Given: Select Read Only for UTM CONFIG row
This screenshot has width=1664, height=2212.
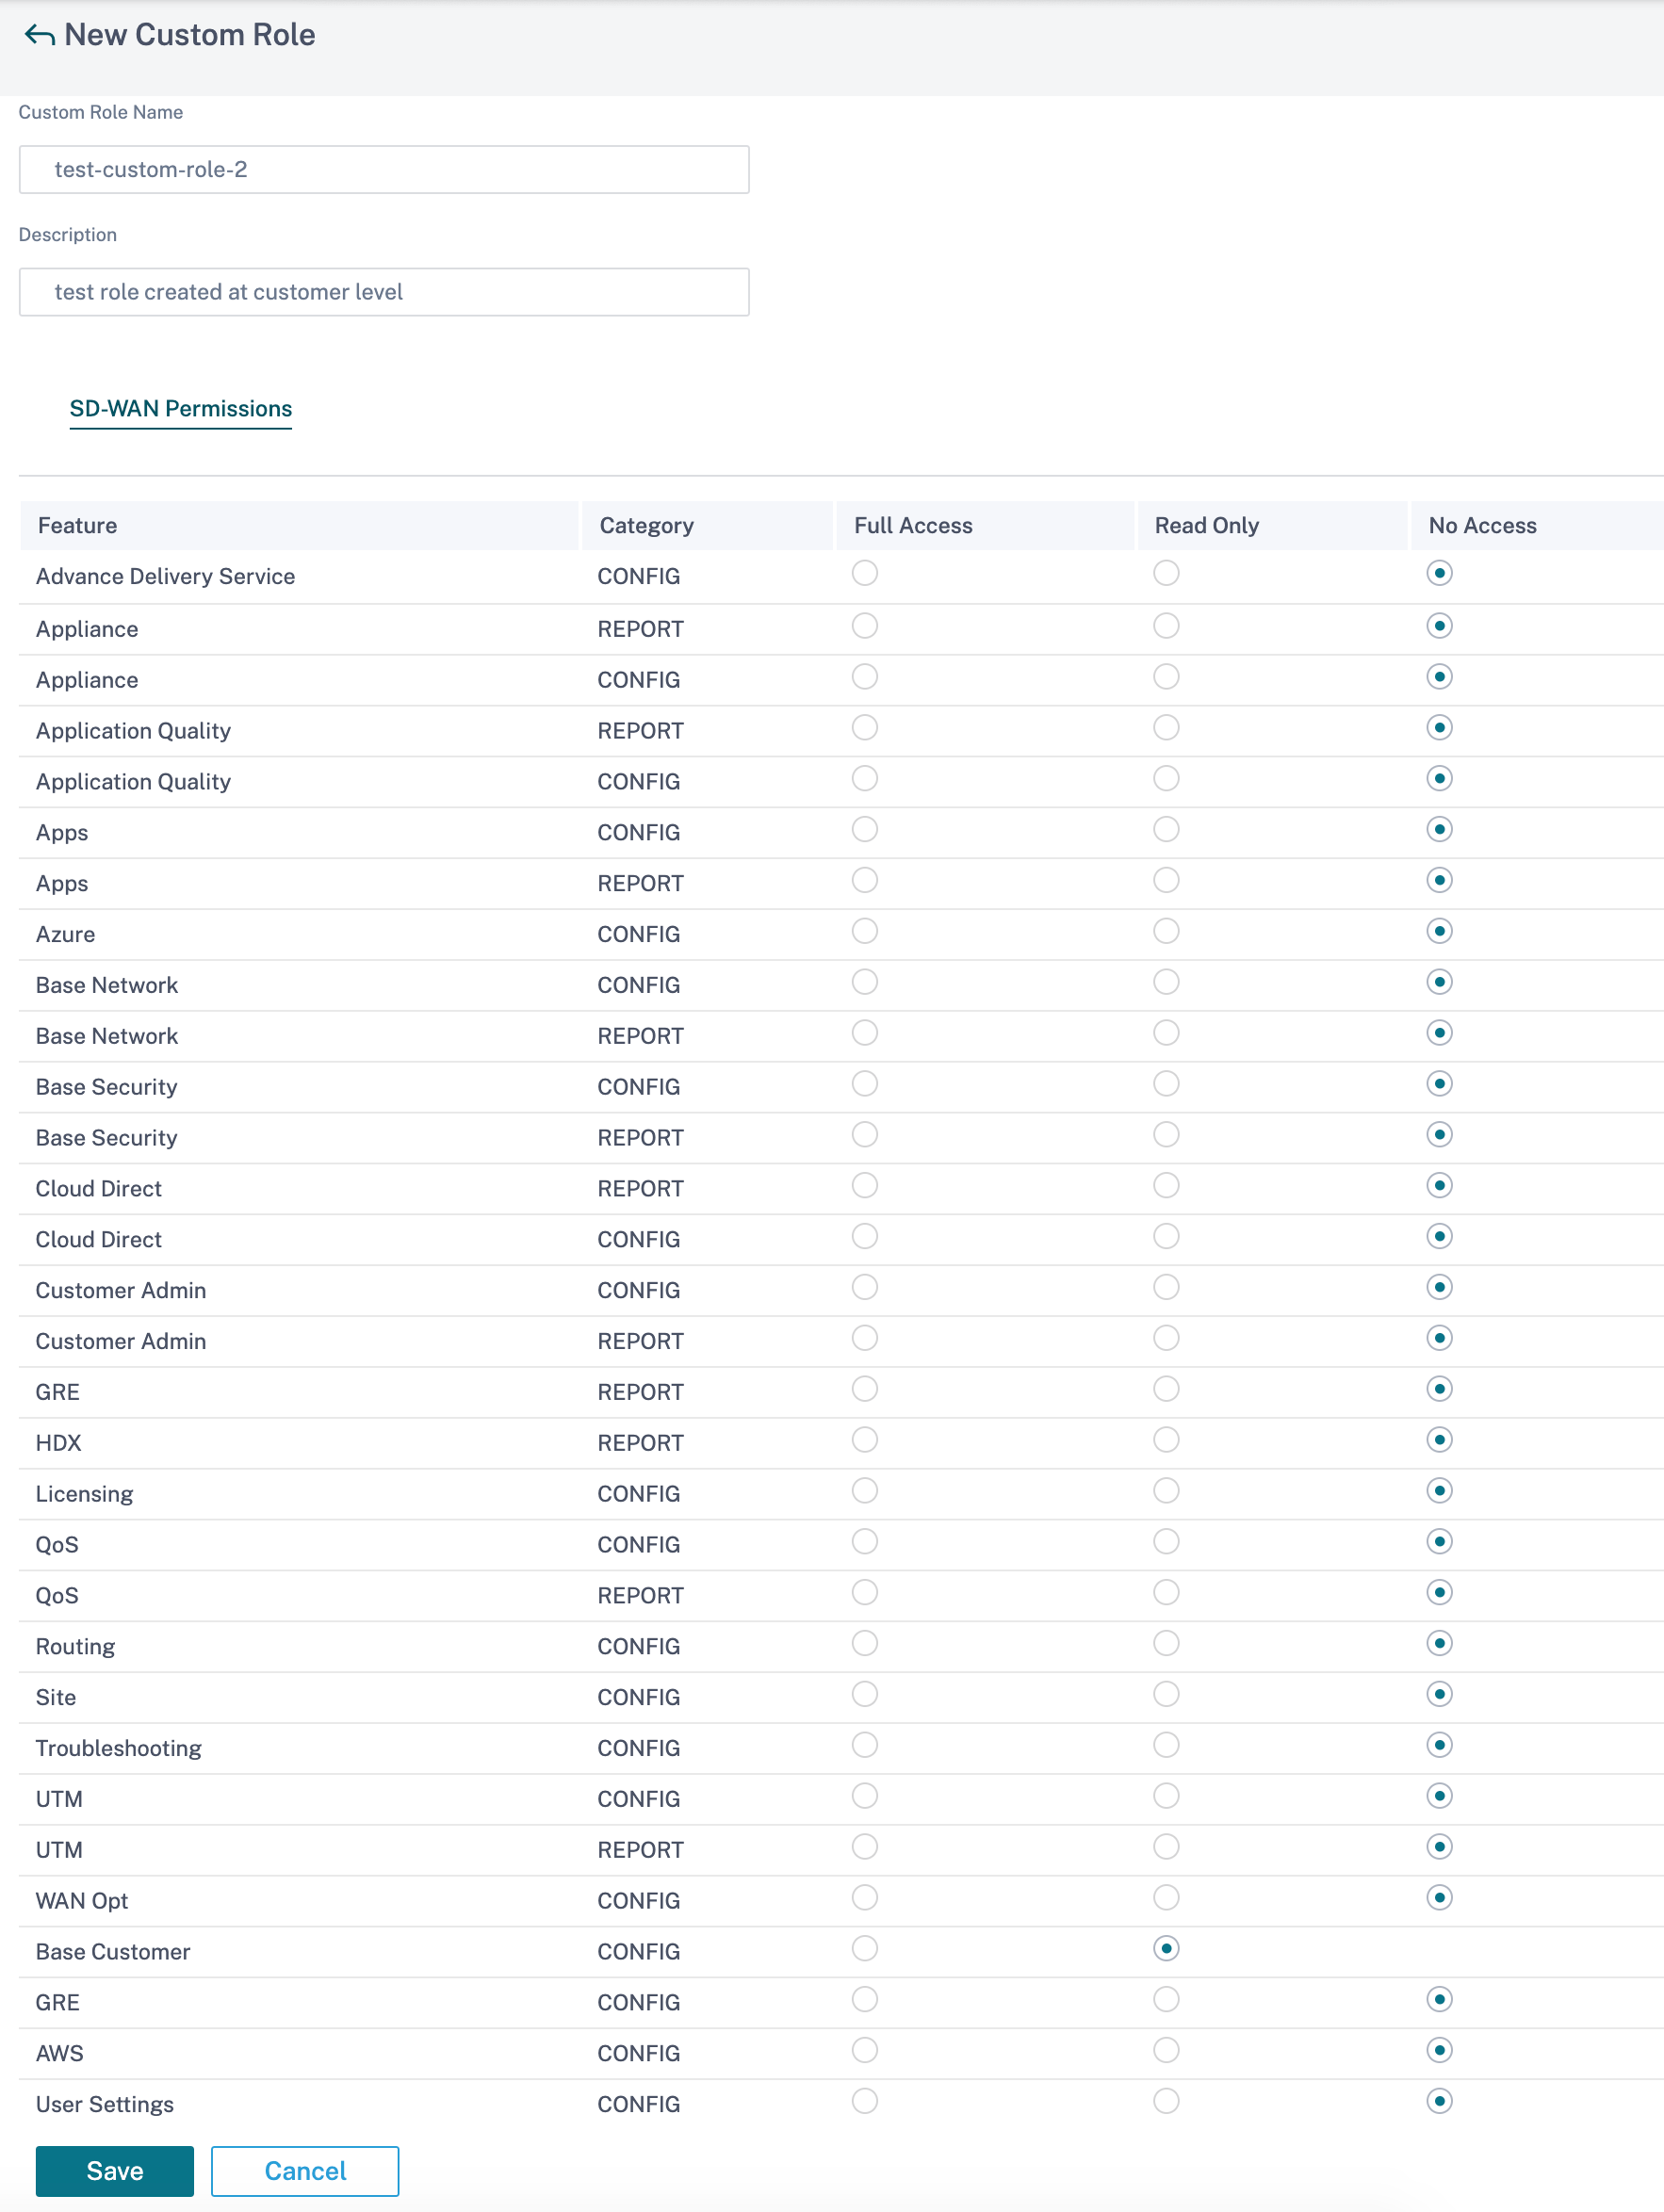Looking at the screenshot, I should point(1166,1797).
